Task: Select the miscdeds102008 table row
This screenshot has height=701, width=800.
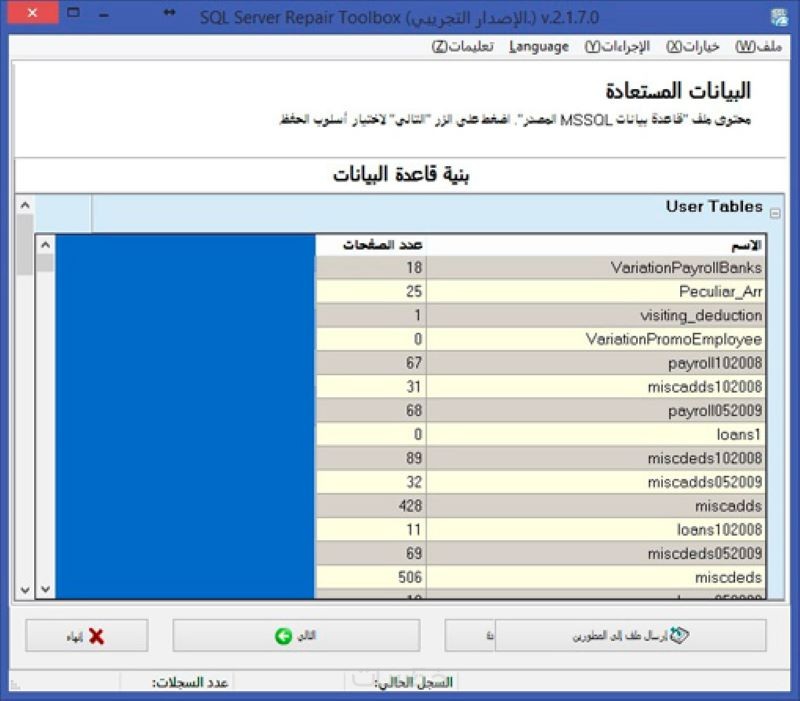Action: pos(541,458)
